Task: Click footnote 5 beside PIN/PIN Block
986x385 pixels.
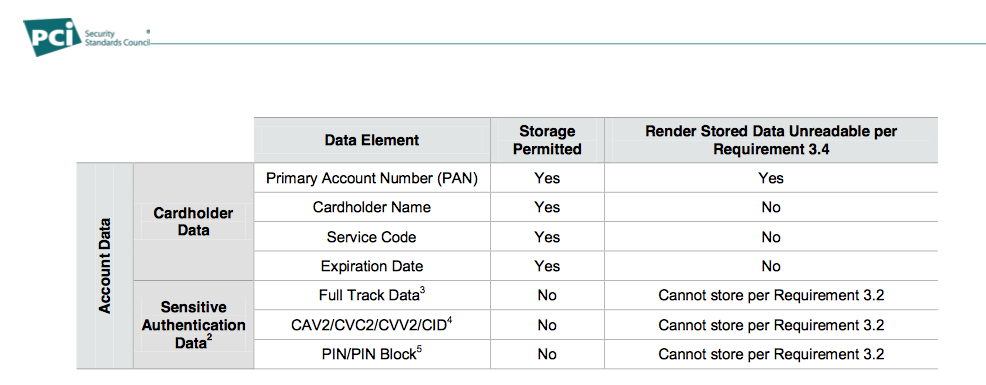Action: 419,350
